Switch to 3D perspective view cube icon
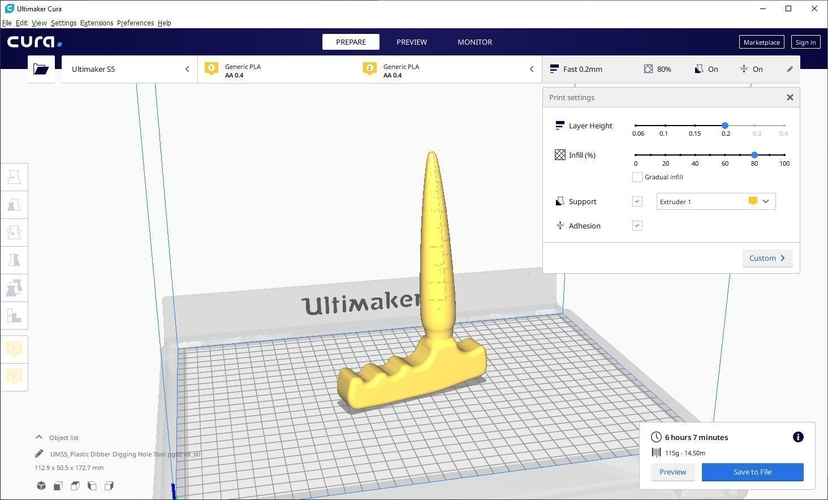This screenshot has height=500, width=828. (x=41, y=486)
